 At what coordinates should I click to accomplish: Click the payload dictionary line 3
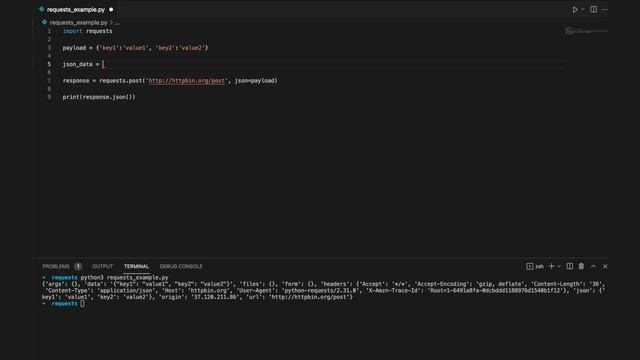(135, 48)
